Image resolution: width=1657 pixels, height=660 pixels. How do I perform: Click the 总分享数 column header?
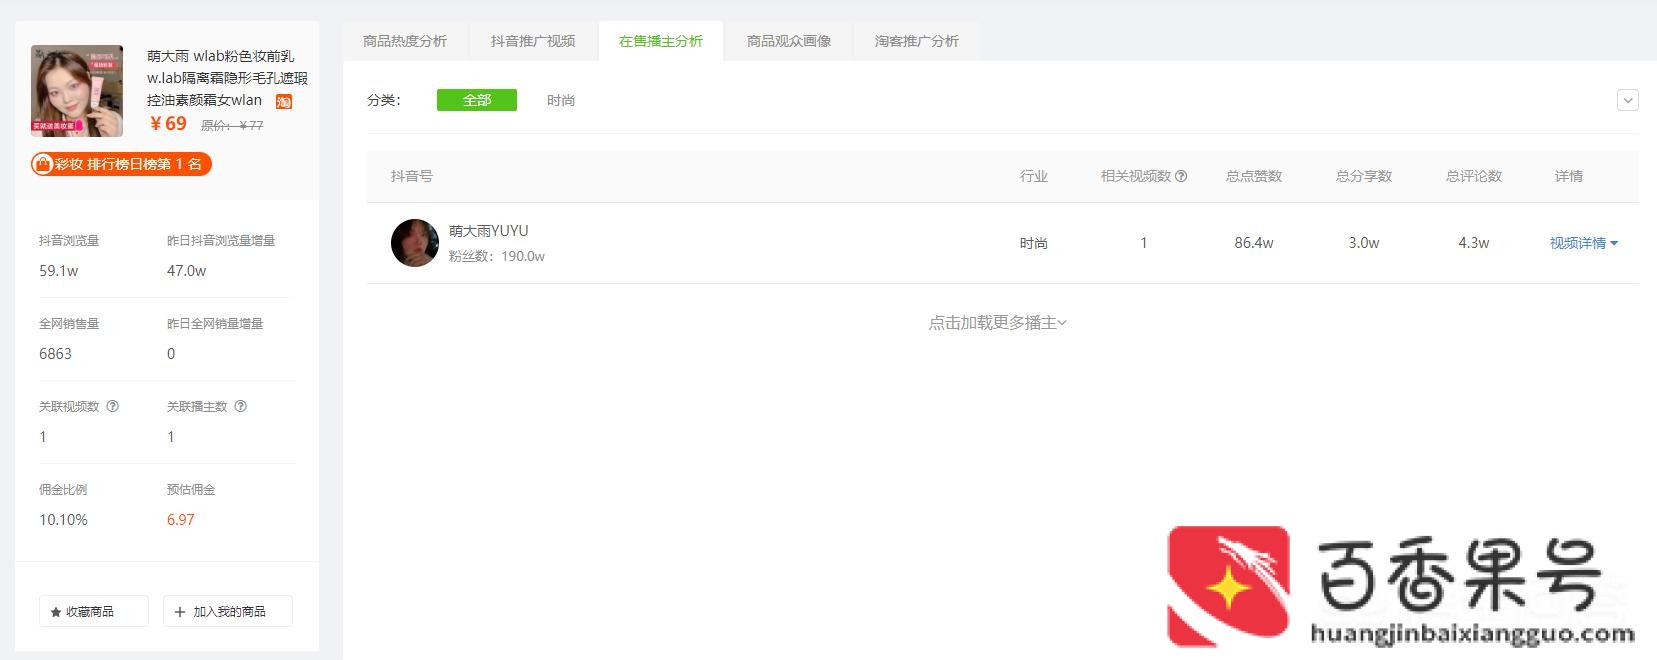pyautogui.click(x=1364, y=176)
